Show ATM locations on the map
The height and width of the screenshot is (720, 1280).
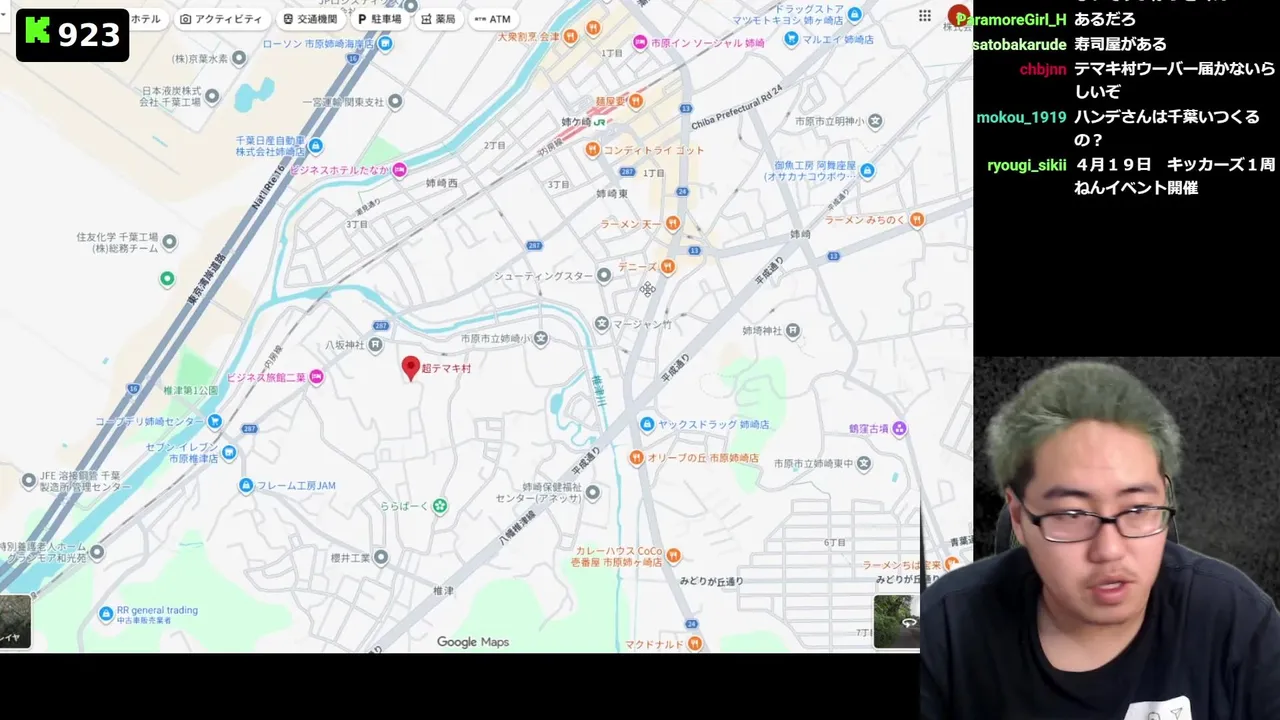493,19
